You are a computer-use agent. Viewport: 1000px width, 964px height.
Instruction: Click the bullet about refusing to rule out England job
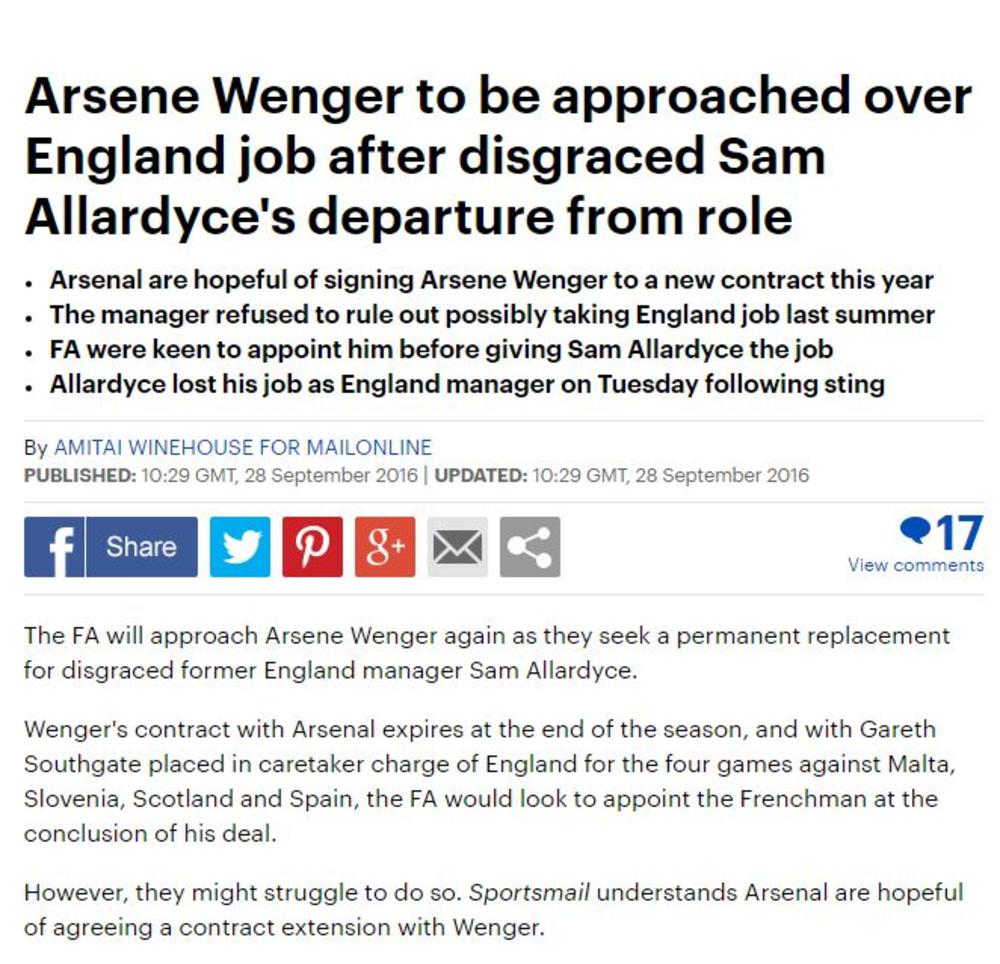point(492,315)
